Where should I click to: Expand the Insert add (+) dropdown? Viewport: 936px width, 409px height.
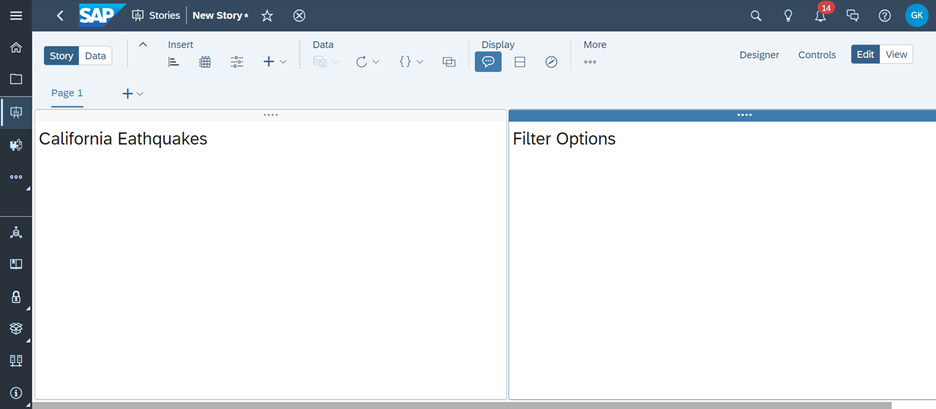[x=274, y=62]
